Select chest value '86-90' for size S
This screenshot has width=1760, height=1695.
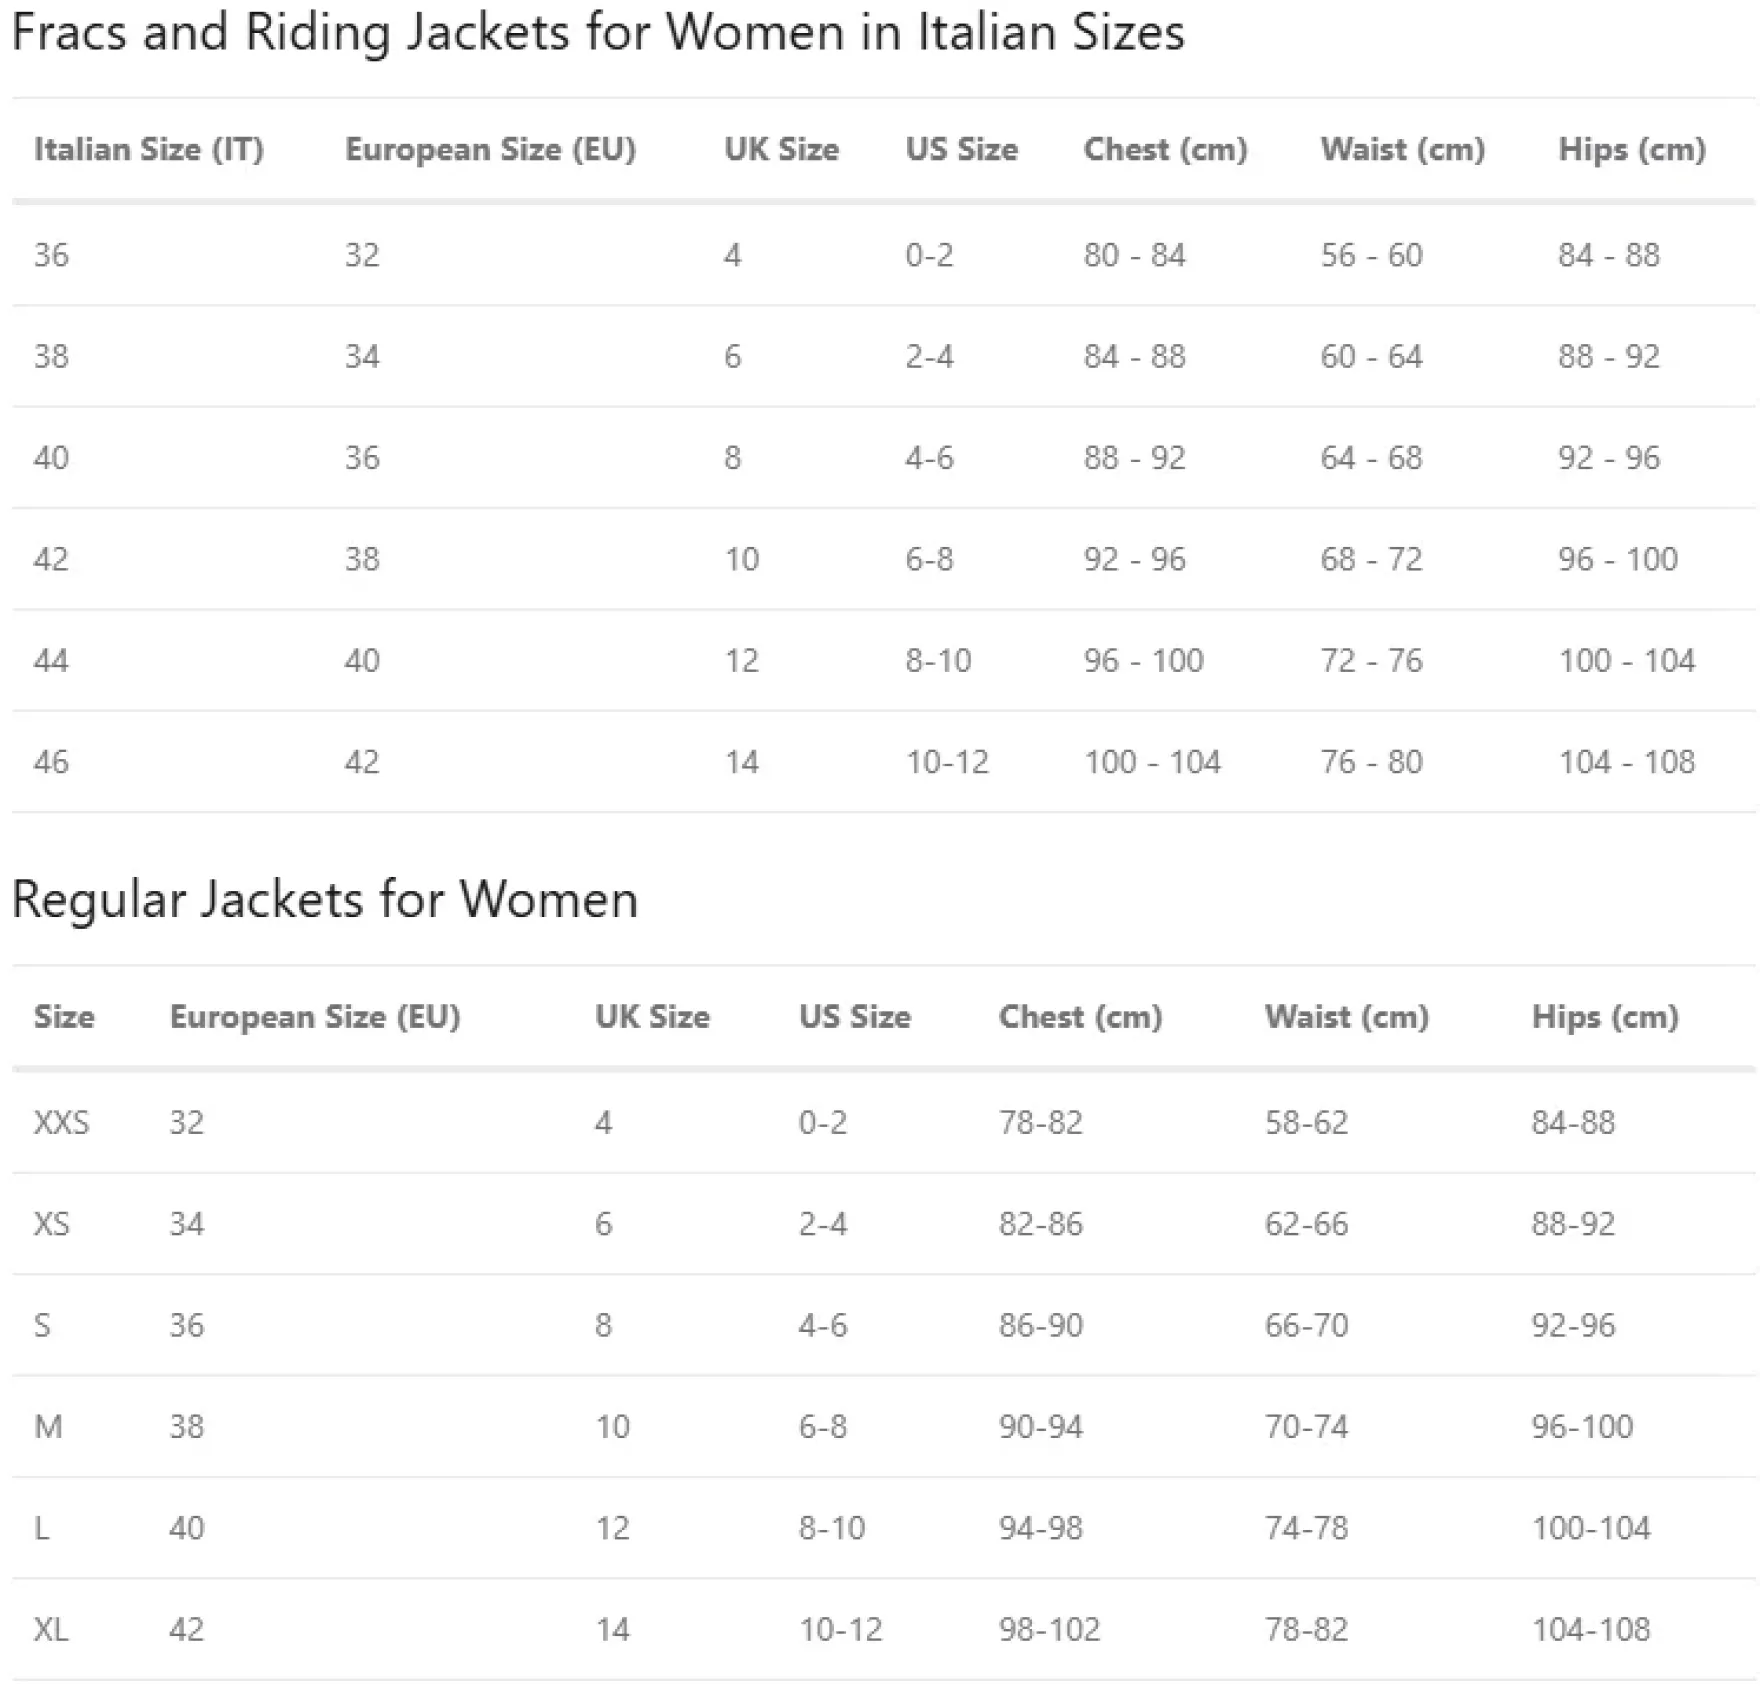click(1040, 1326)
